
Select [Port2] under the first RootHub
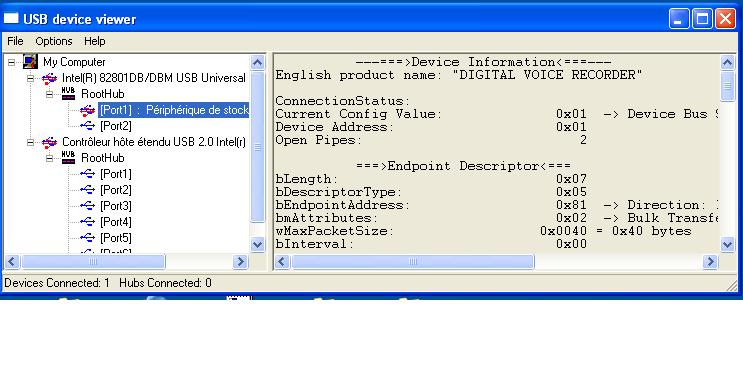(116, 126)
